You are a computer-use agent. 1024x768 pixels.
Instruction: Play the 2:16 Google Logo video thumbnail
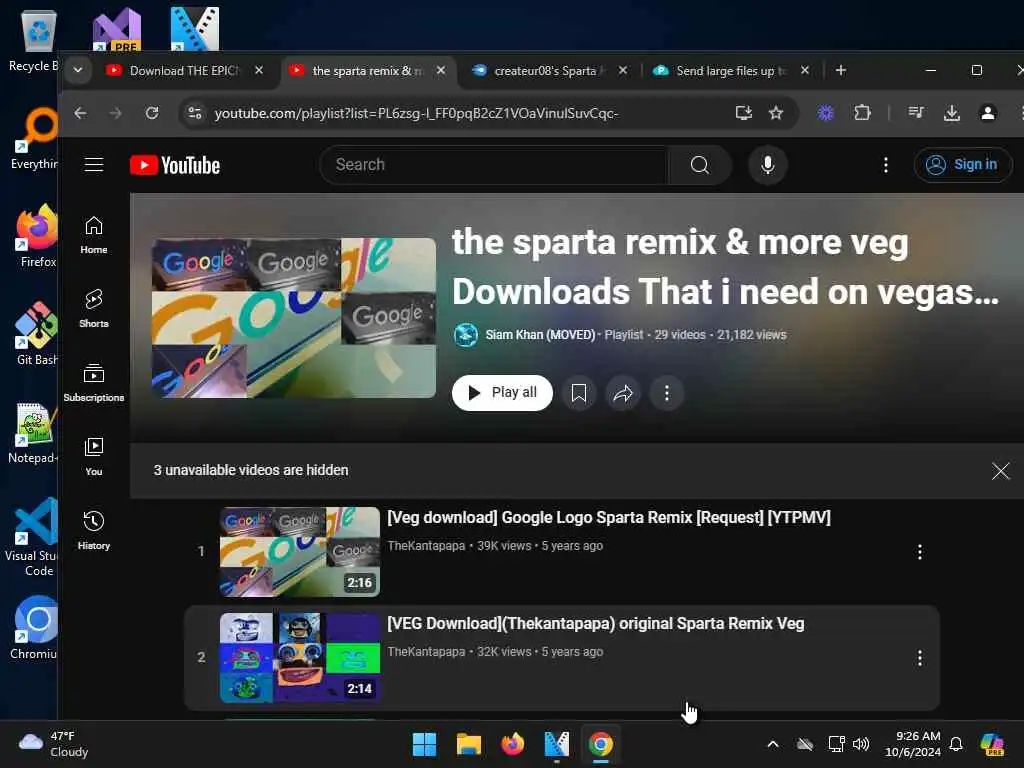[x=300, y=552]
